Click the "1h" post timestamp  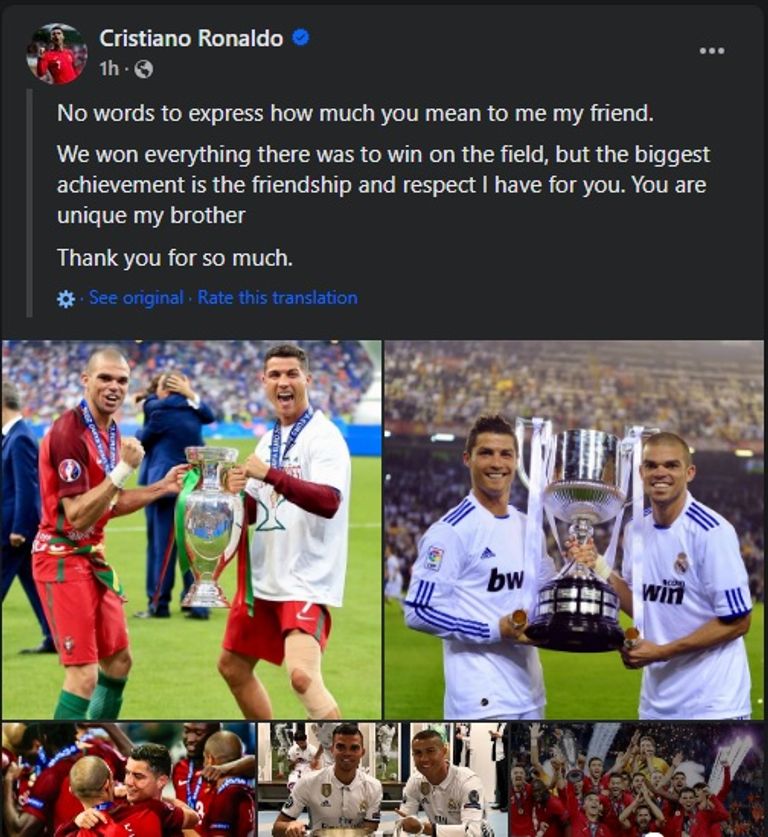click(x=109, y=69)
